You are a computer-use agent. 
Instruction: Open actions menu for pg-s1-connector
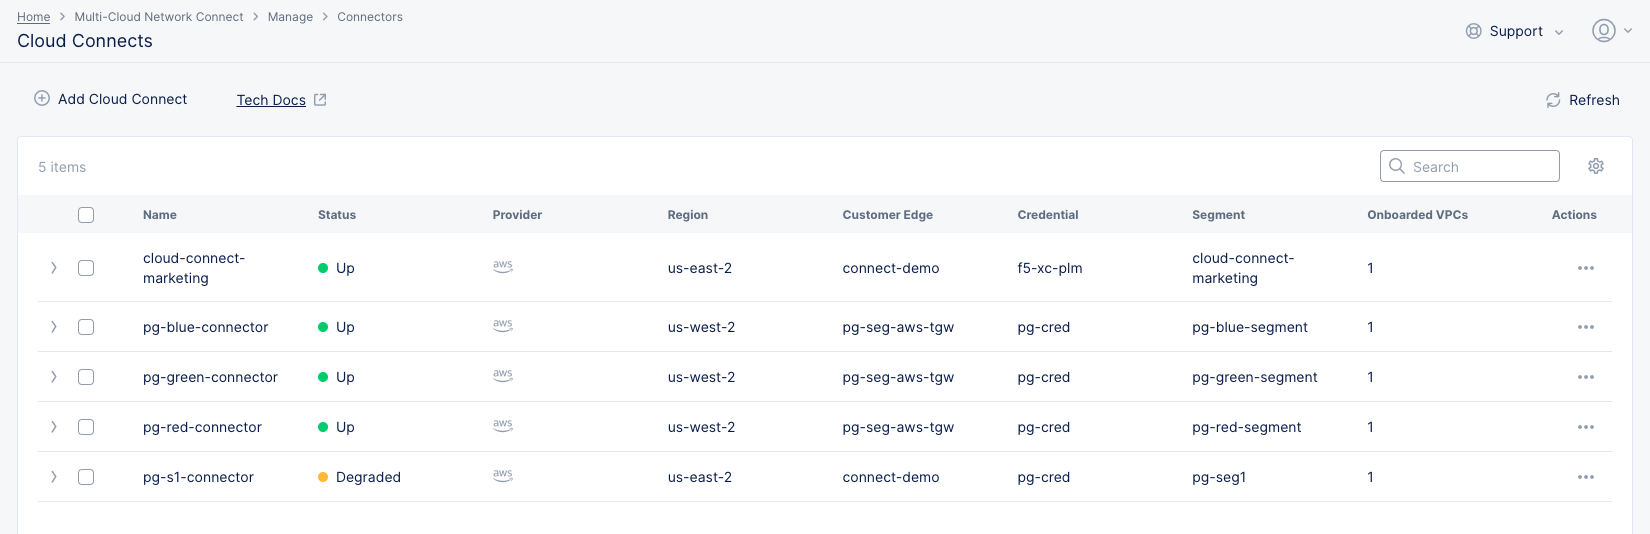1585,477
